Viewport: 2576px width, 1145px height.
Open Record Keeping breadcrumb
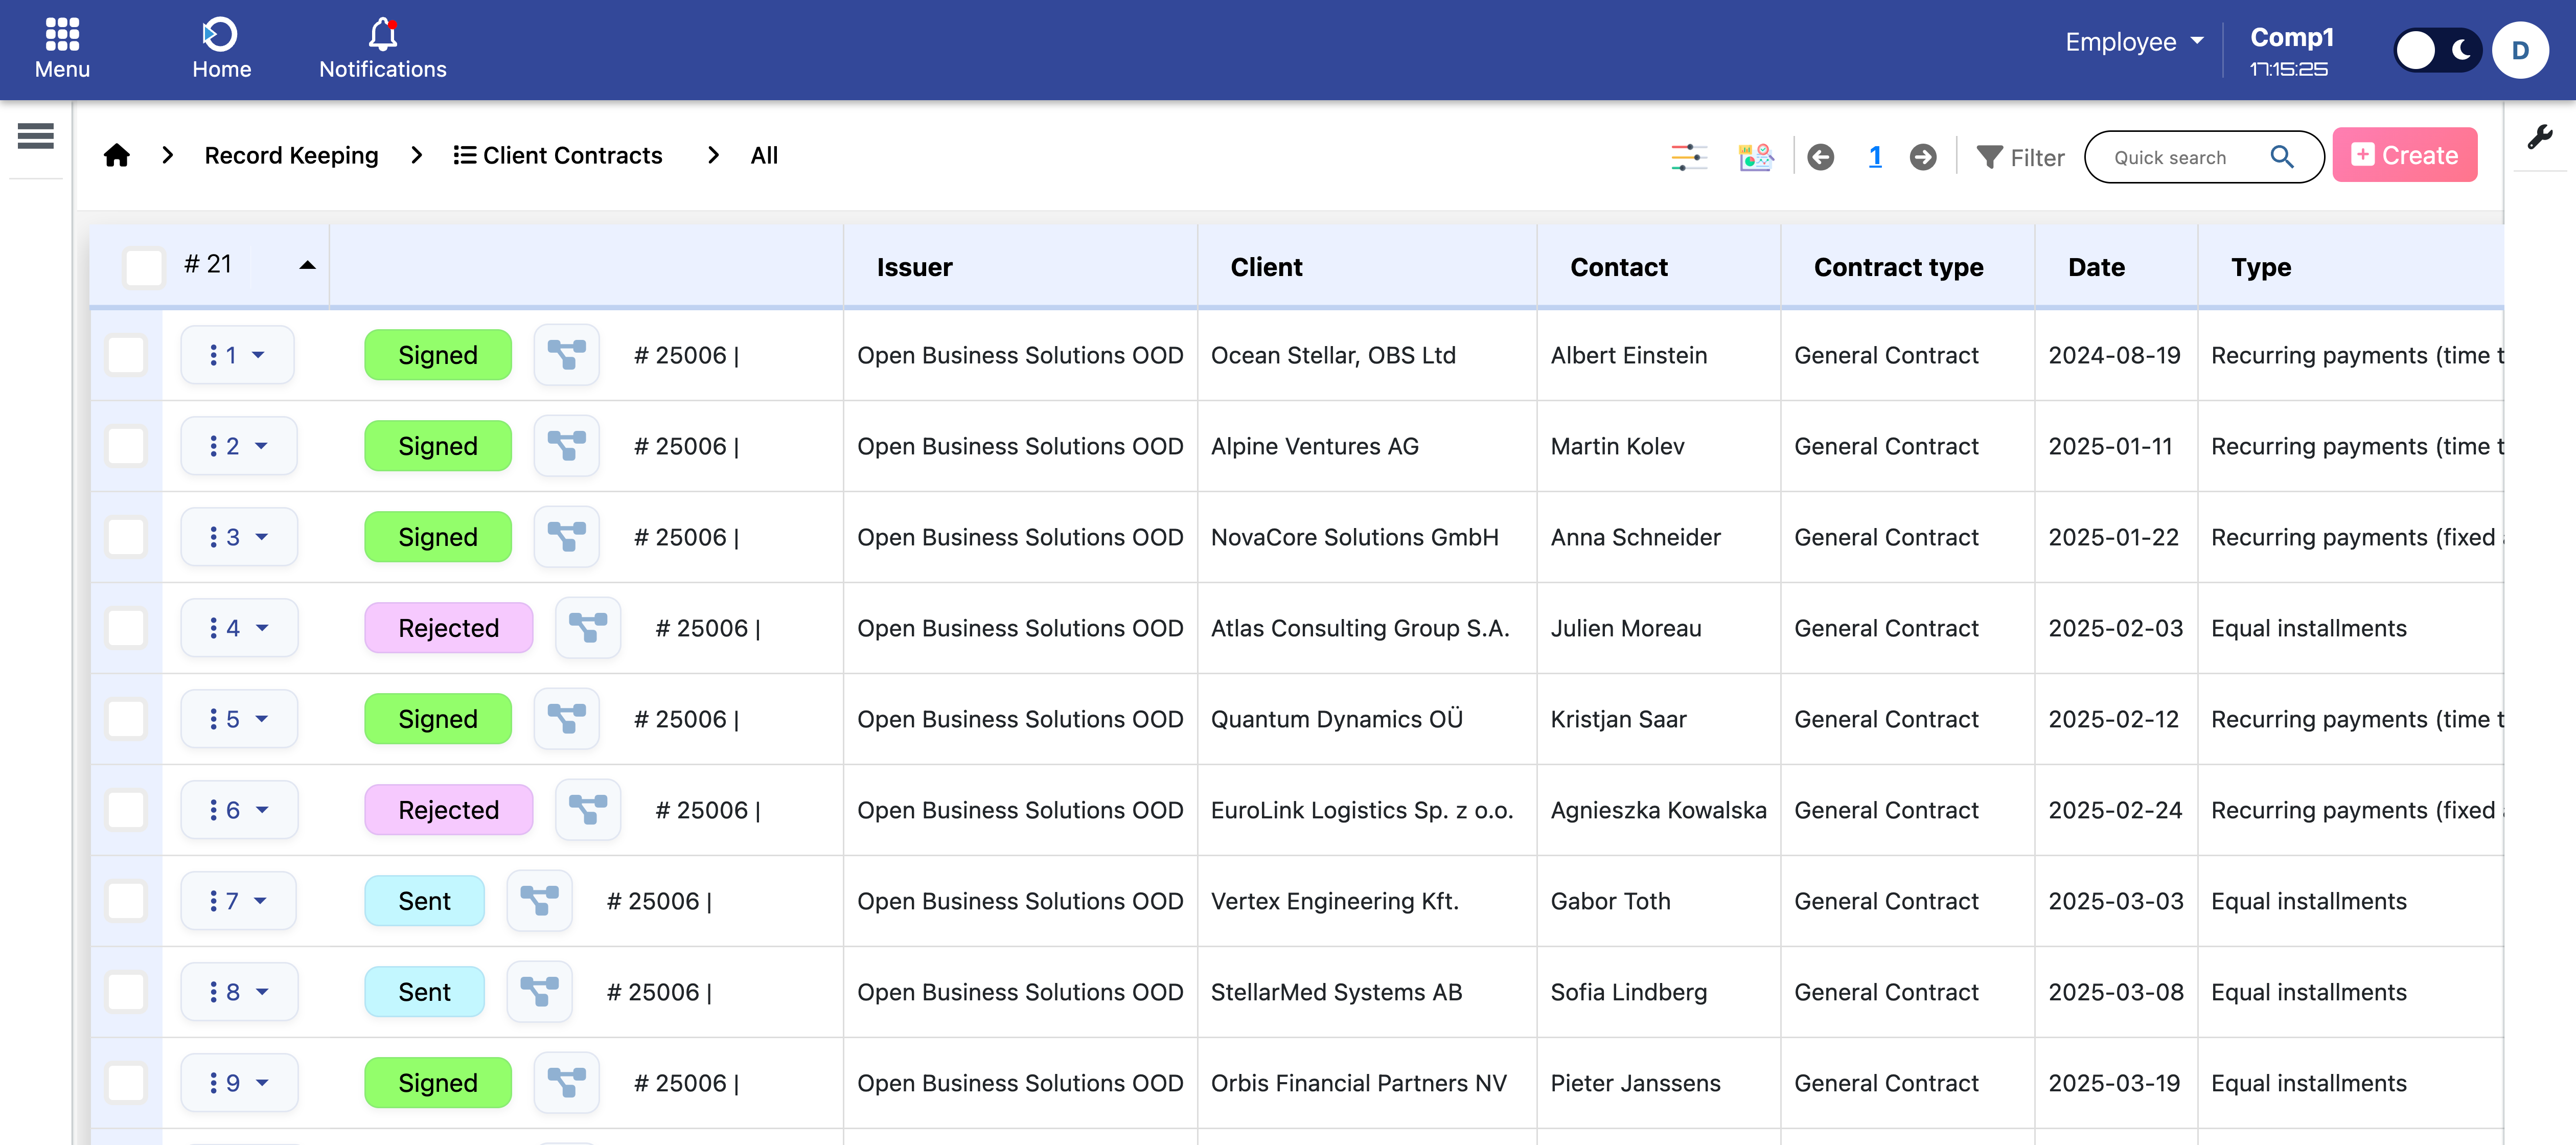(291, 155)
